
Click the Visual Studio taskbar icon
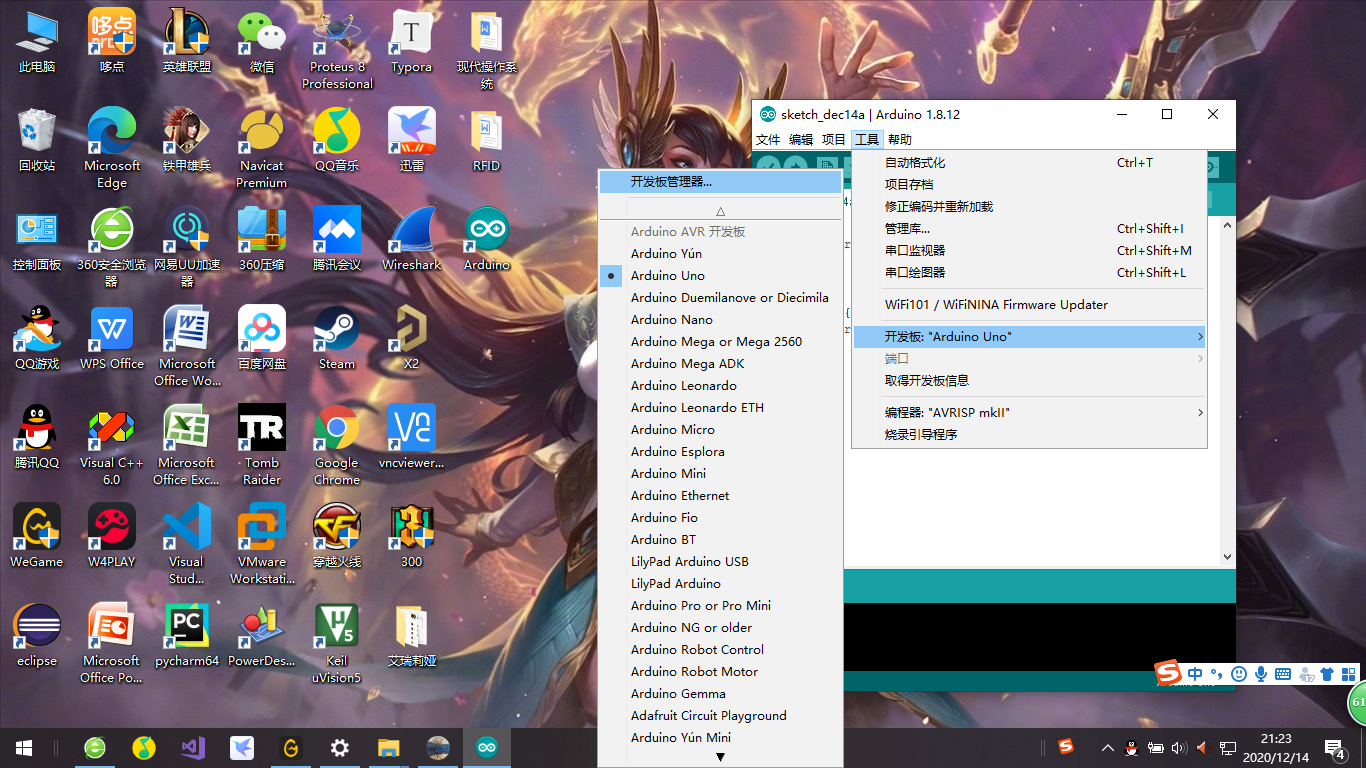tap(193, 747)
